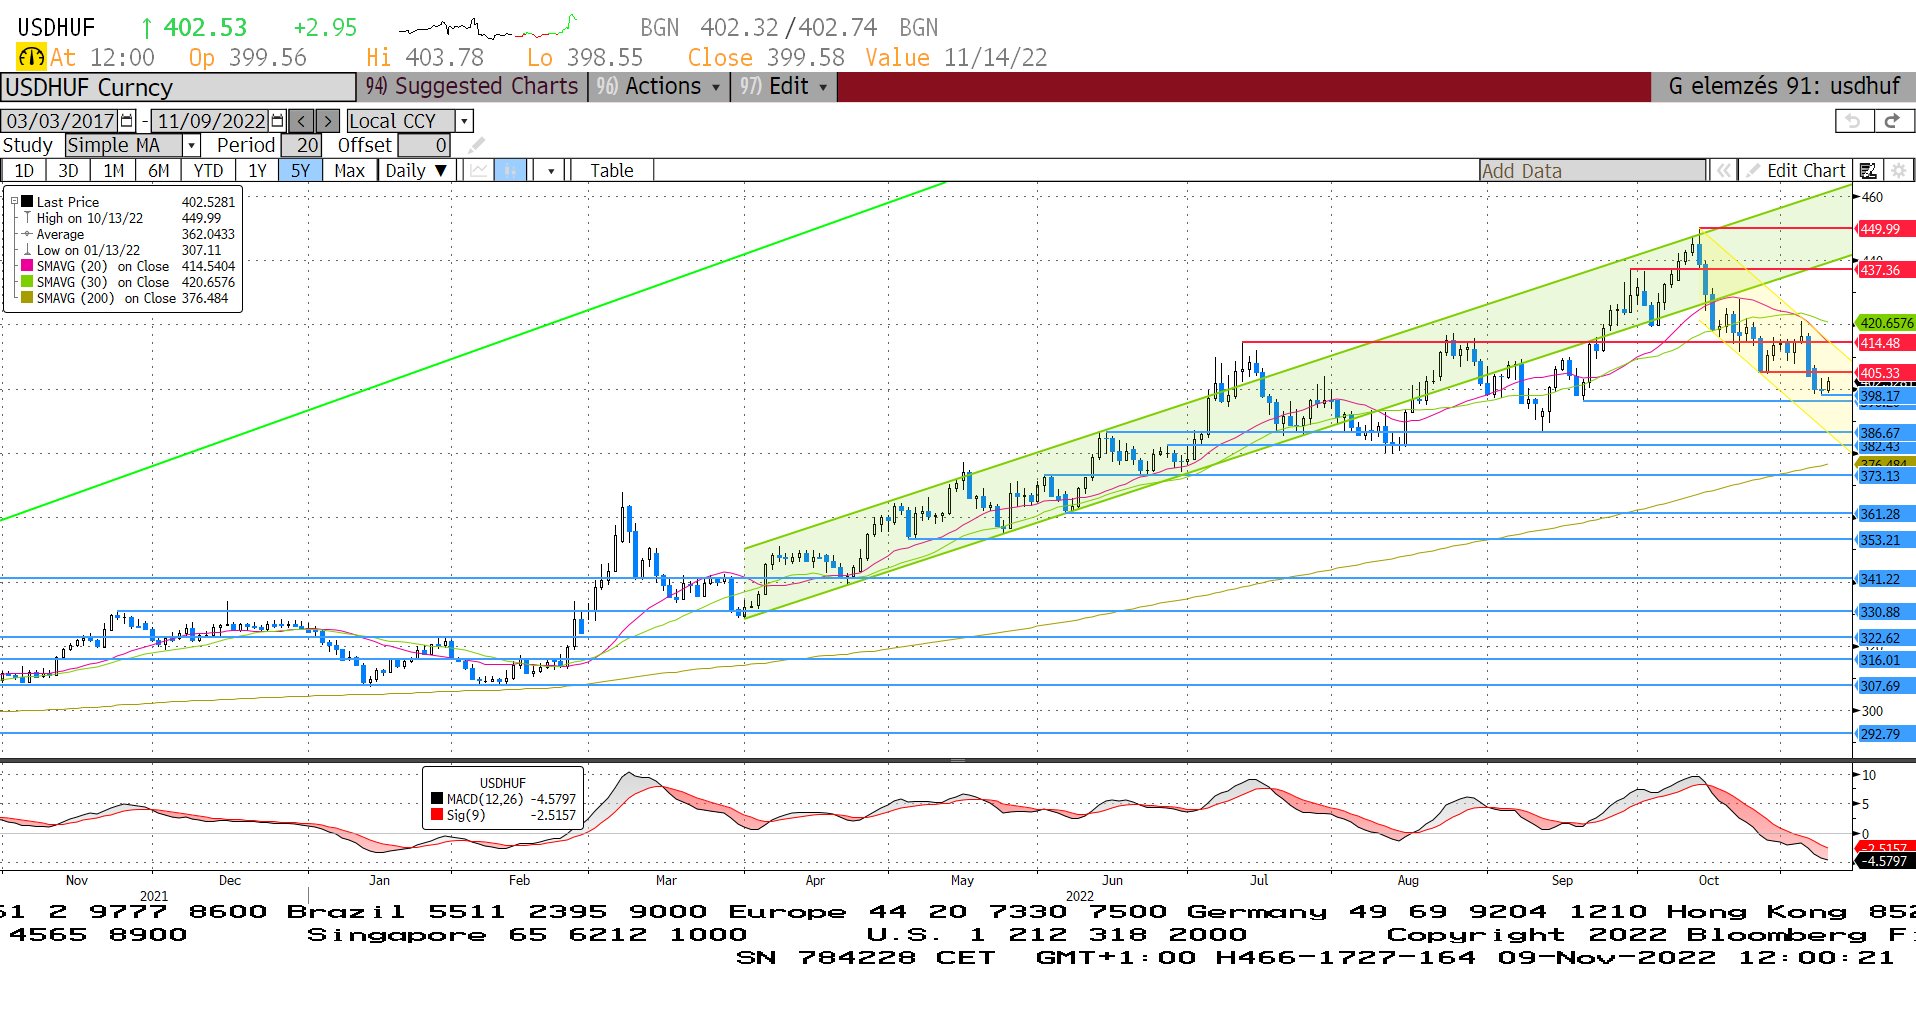Open the Edit menu
1916x1013 pixels.
tap(783, 87)
